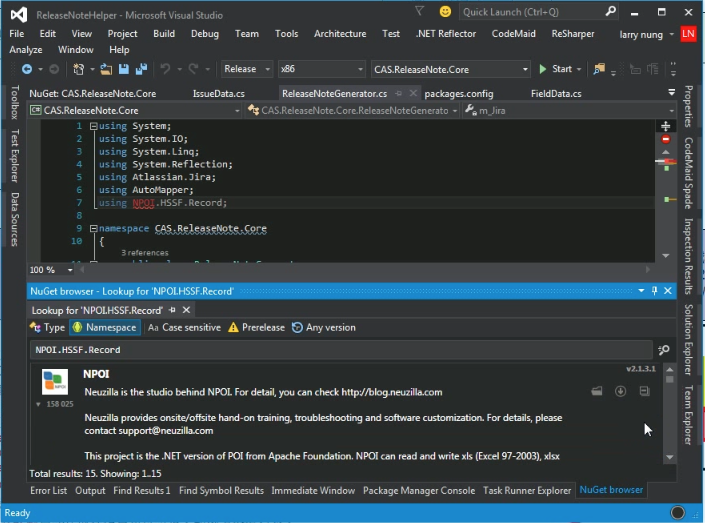
Task: Click the LN user account badge
Action: 688,34
